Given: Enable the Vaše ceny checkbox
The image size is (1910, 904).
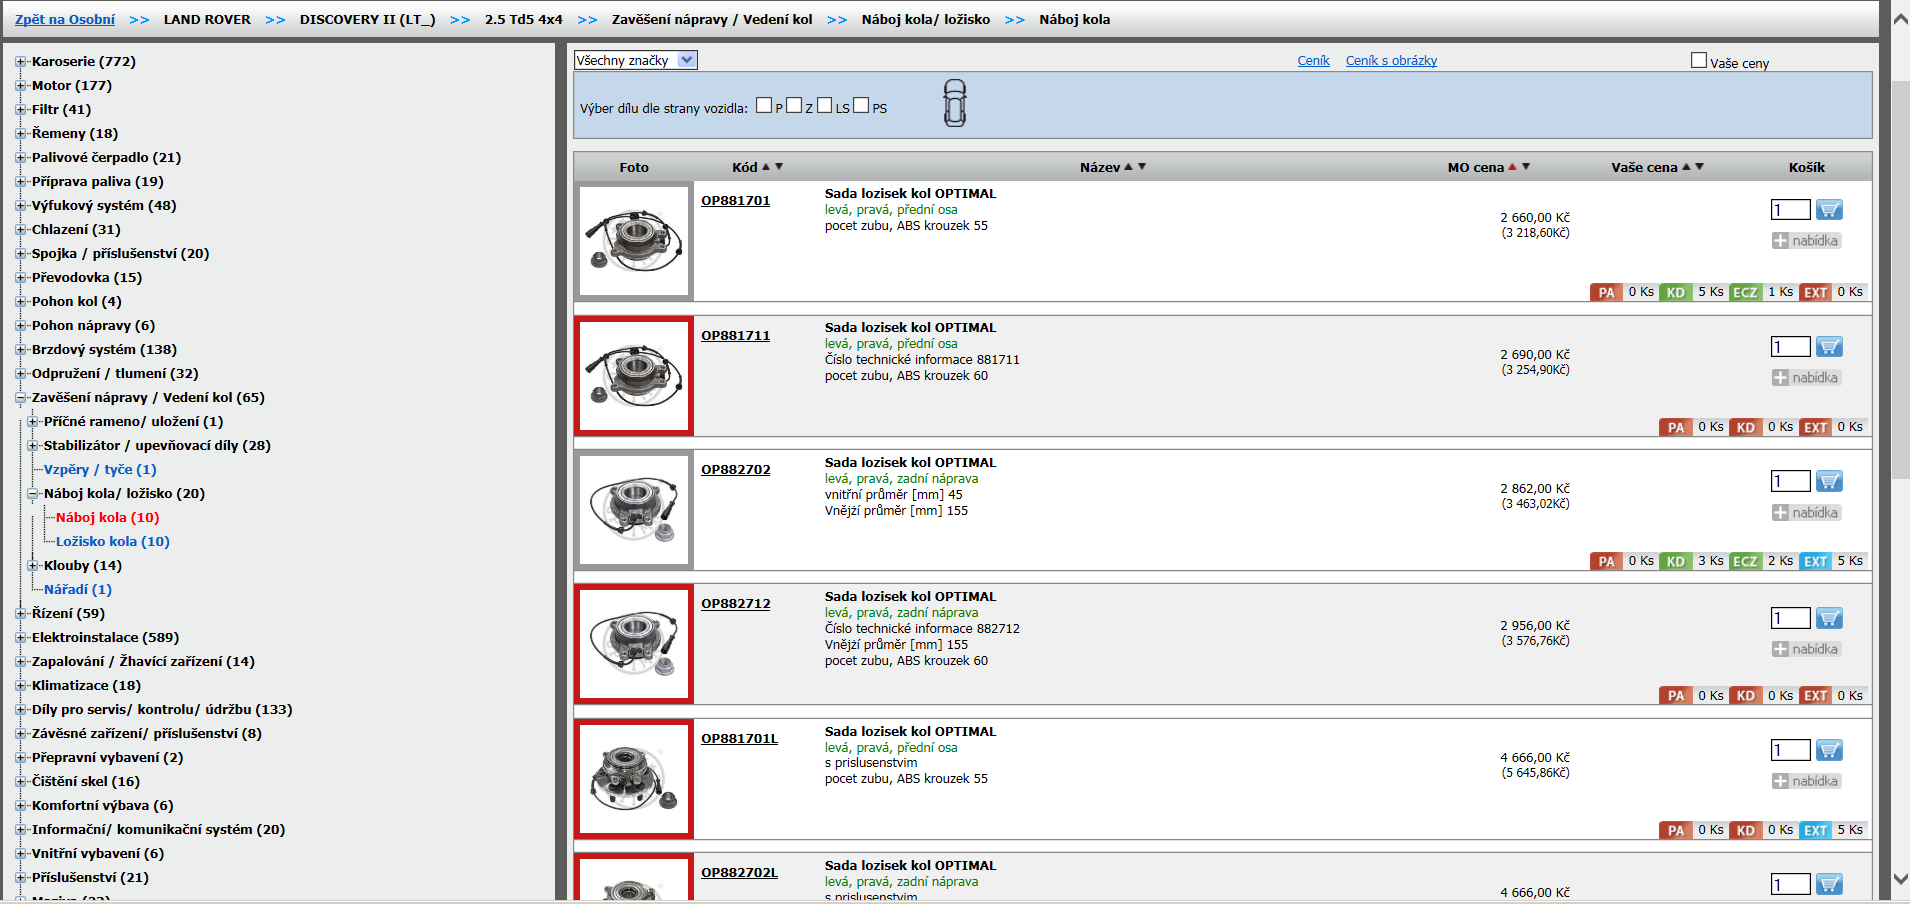Looking at the screenshot, I should point(1698,61).
